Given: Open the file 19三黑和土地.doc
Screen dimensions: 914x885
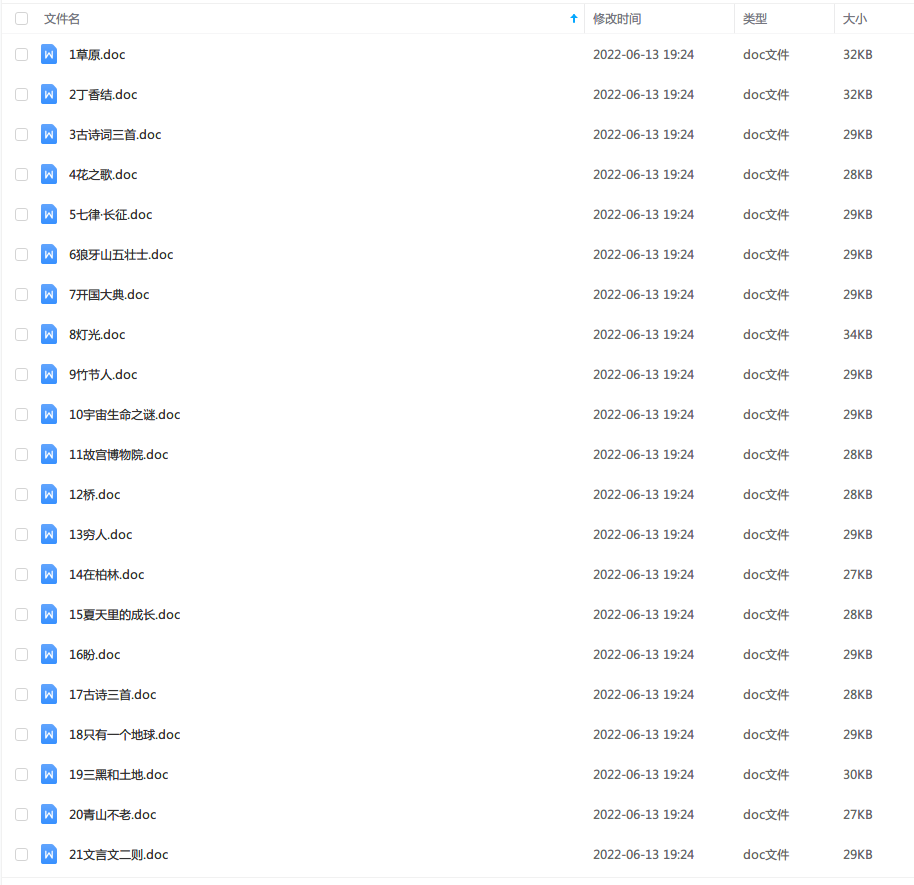Looking at the screenshot, I should 118,774.
